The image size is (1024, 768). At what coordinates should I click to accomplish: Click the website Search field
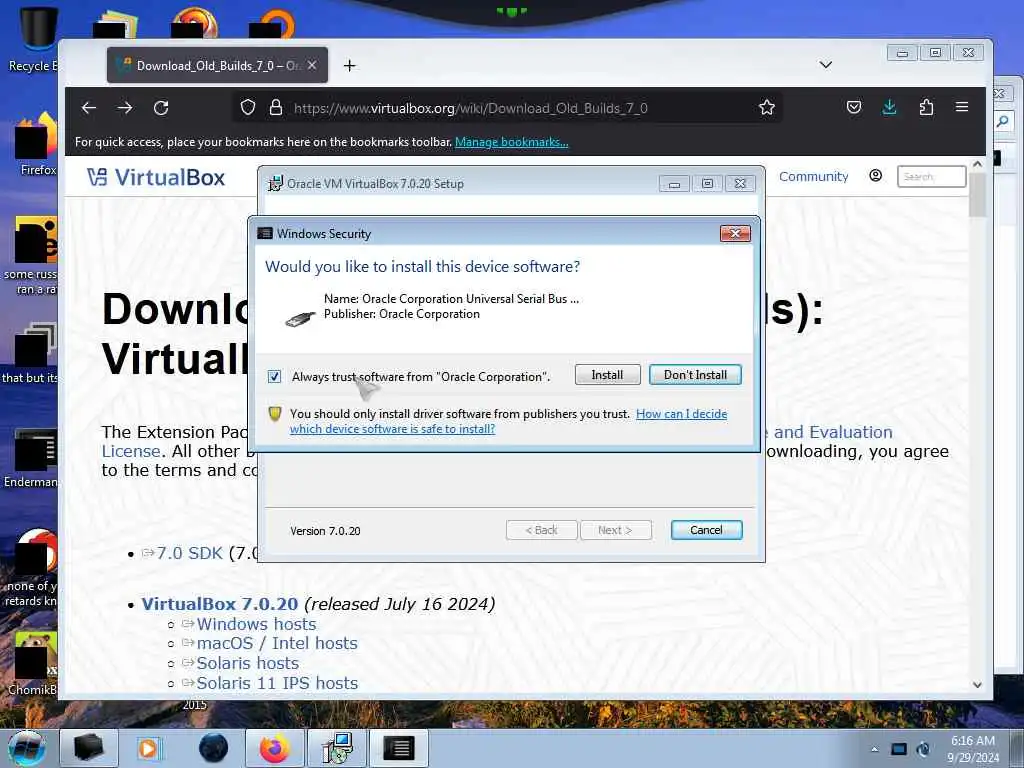tap(931, 176)
